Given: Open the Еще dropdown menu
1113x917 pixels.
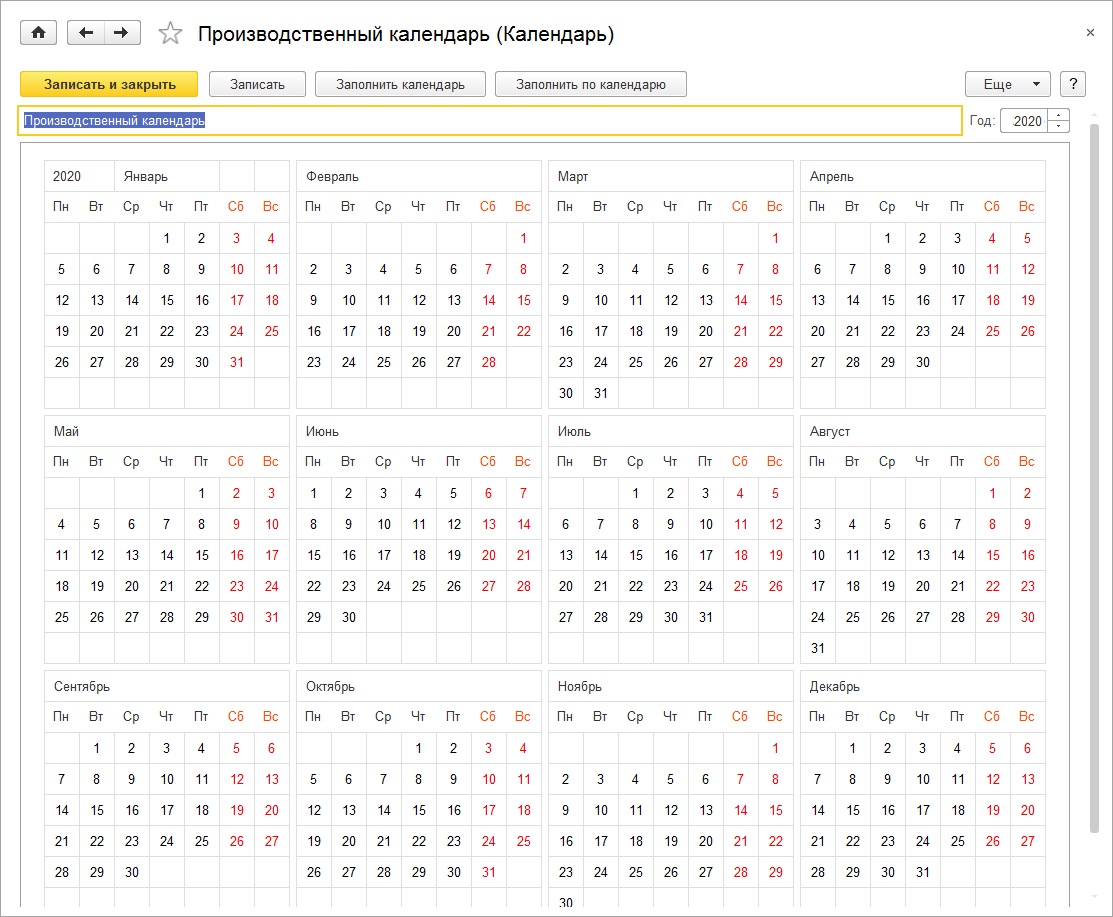Looking at the screenshot, I should [1008, 84].
